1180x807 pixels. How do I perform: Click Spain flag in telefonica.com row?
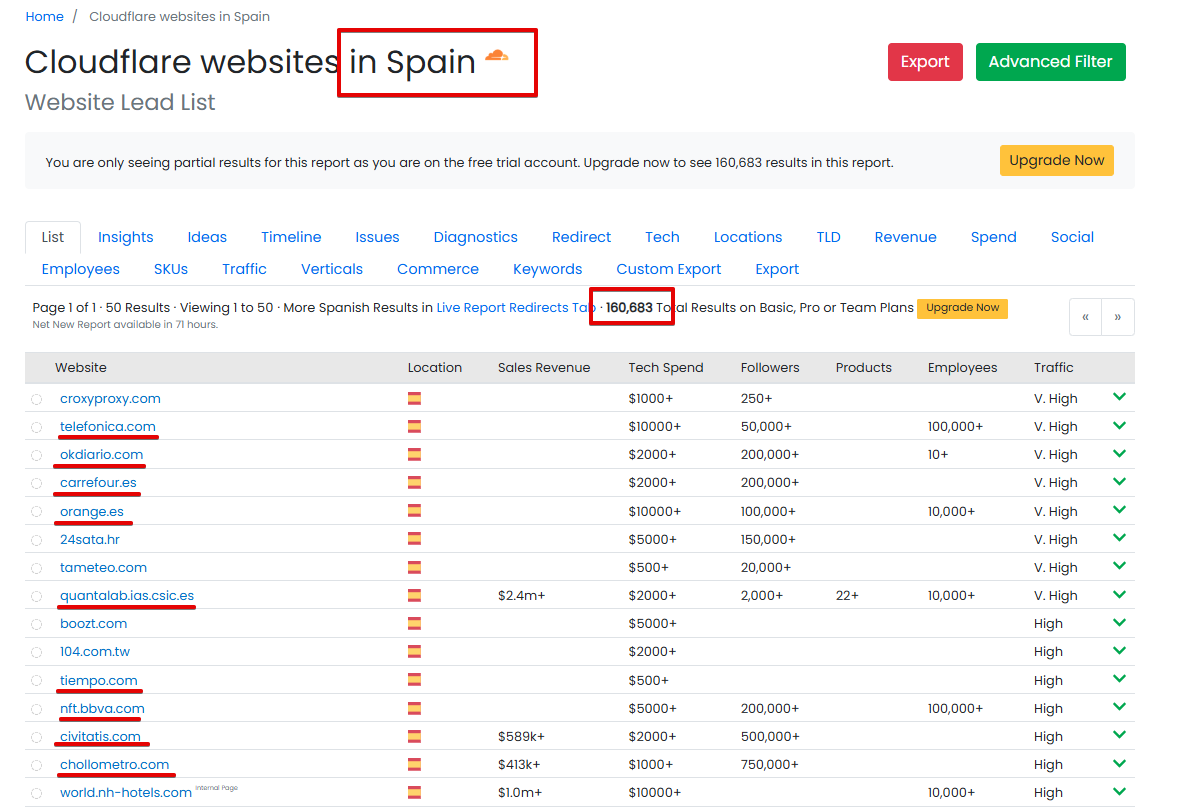coord(415,426)
